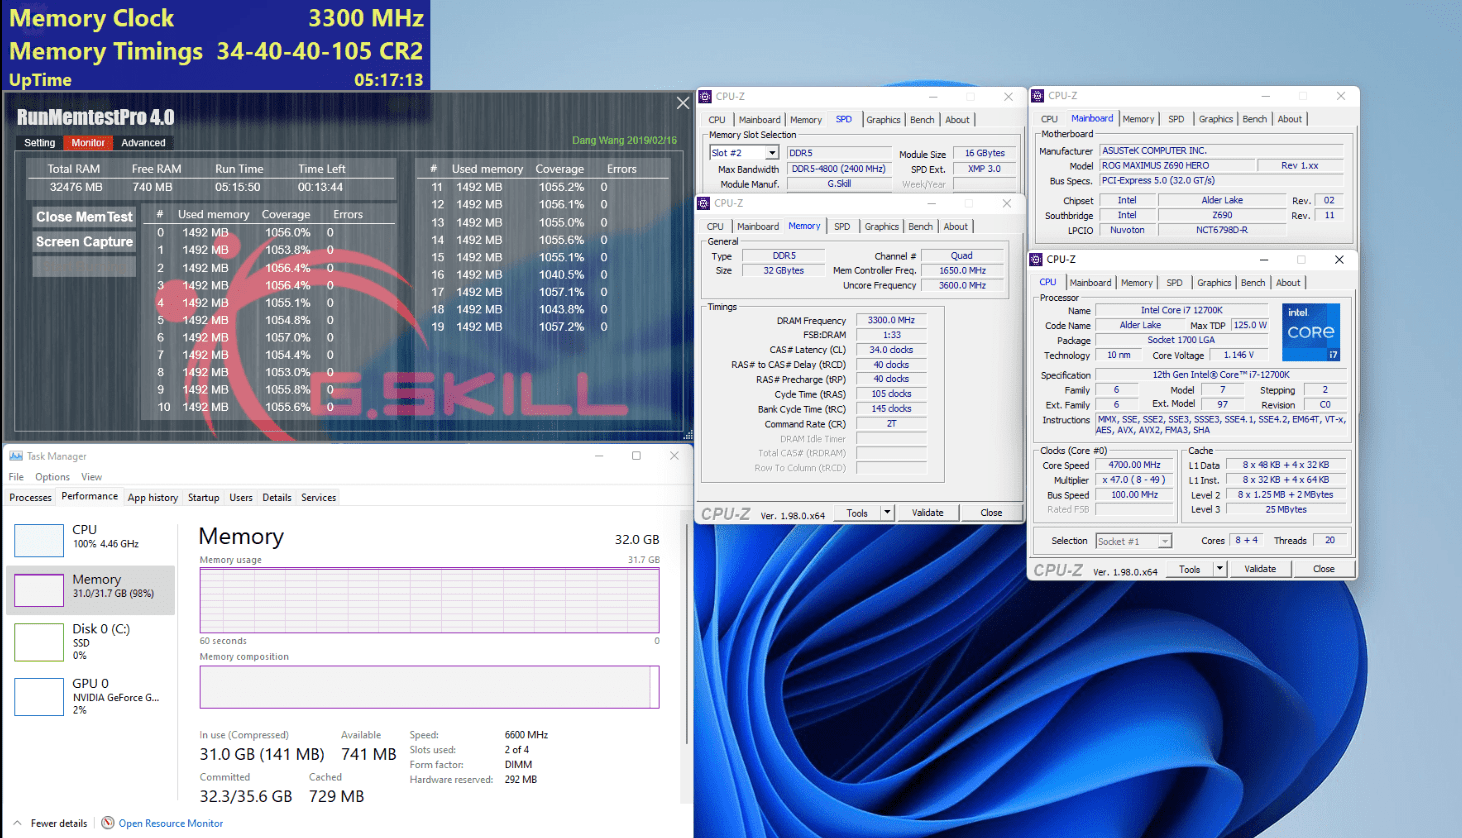Open the Mainboard tab in the CPU-Z SPD window
This screenshot has height=838, width=1462.
click(x=760, y=120)
